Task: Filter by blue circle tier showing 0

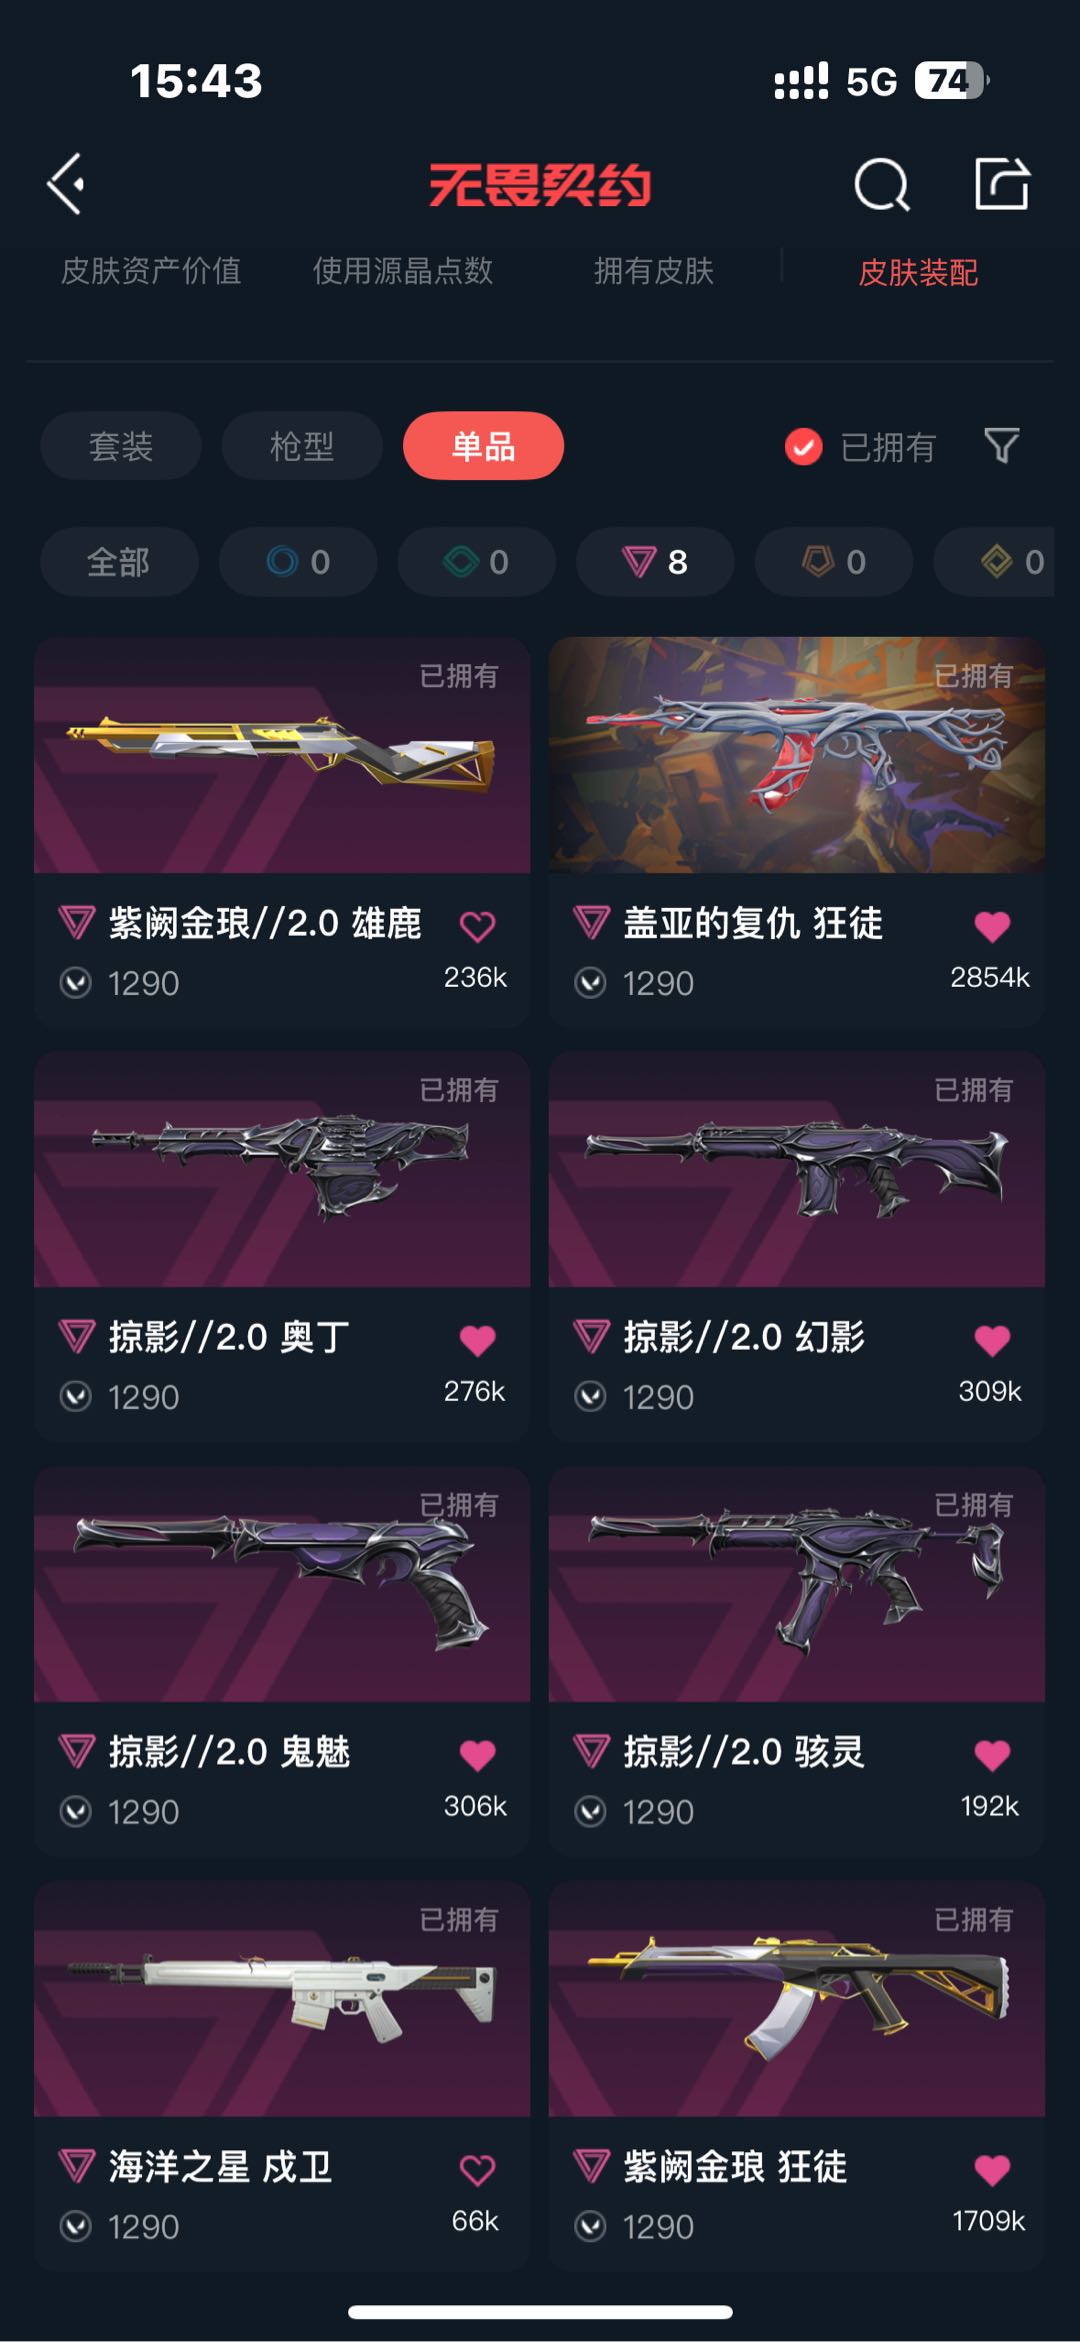Action: click(x=298, y=562)
